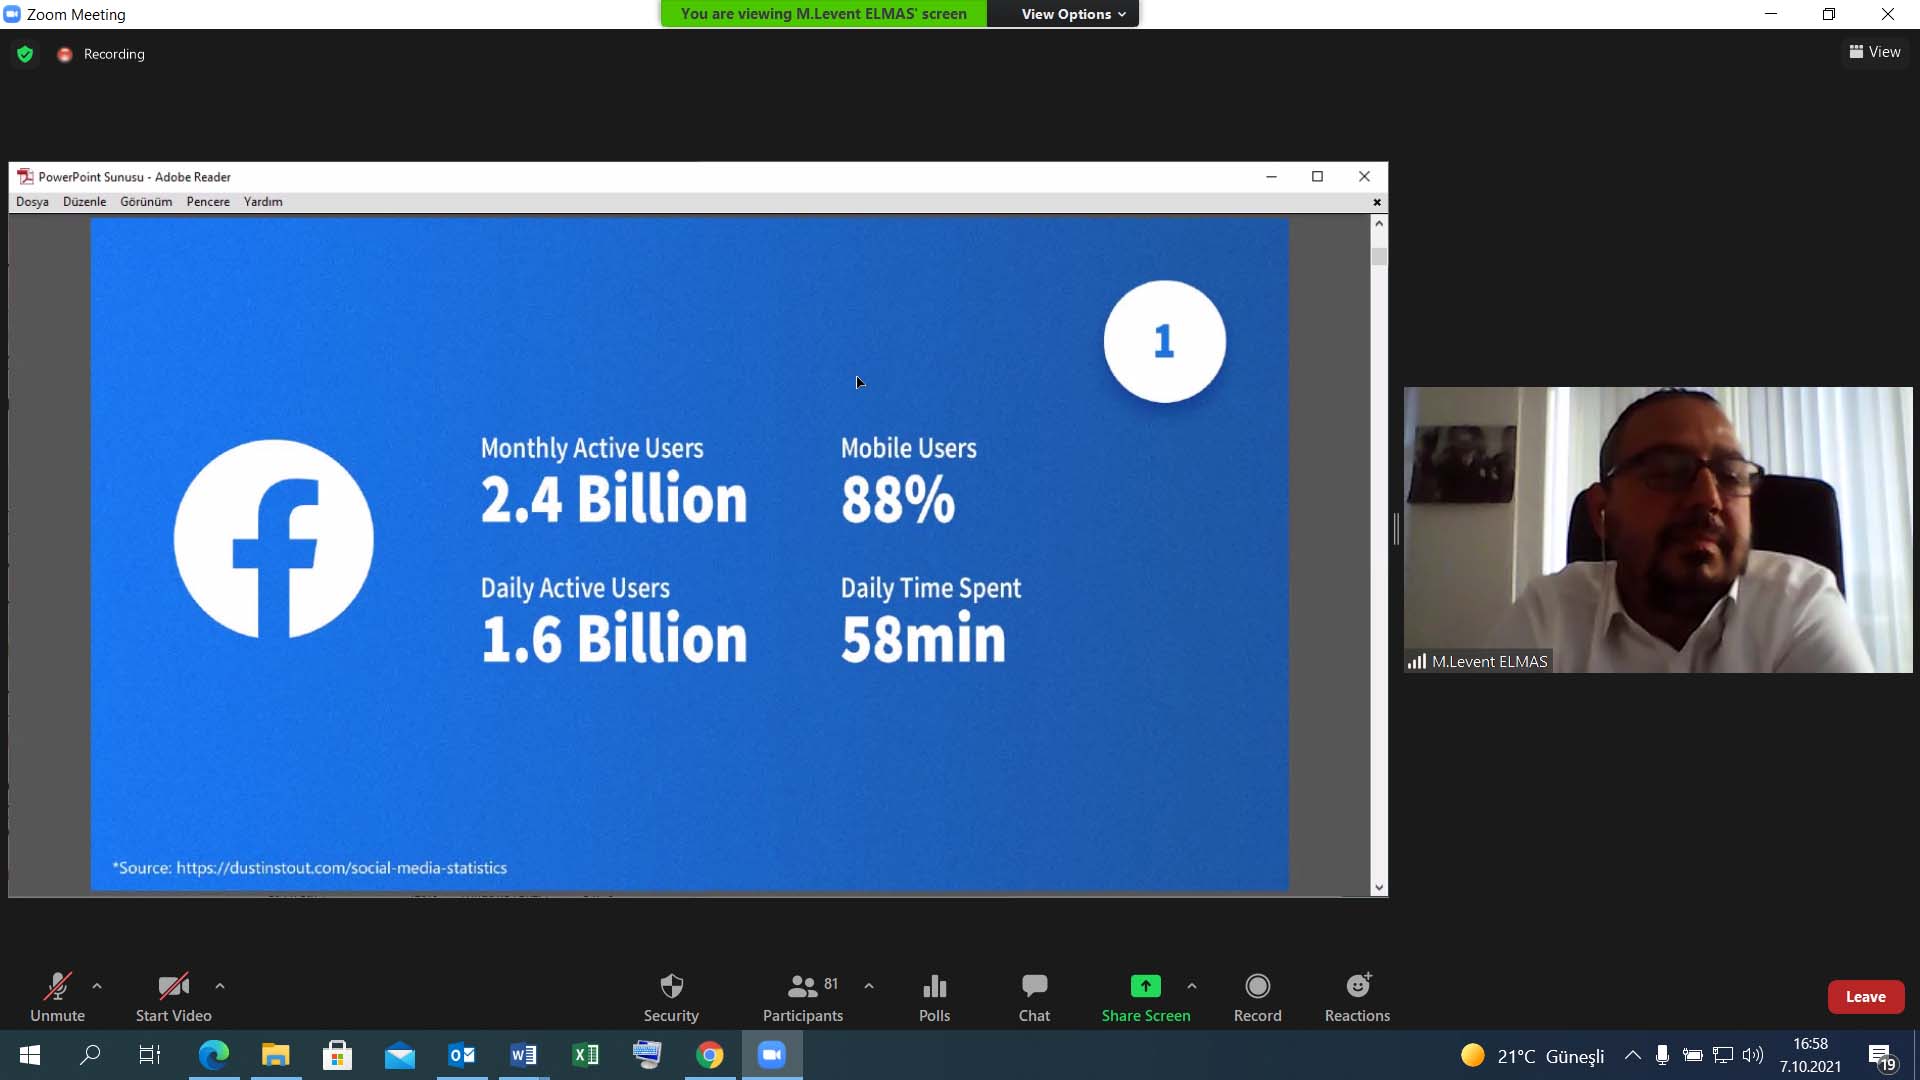The height and width of the screenshot is (1080, 1920).
Task: Click the Adobe Reader scrollbar down arrow
Action: pyautogui.click(x=1379, y=887)
